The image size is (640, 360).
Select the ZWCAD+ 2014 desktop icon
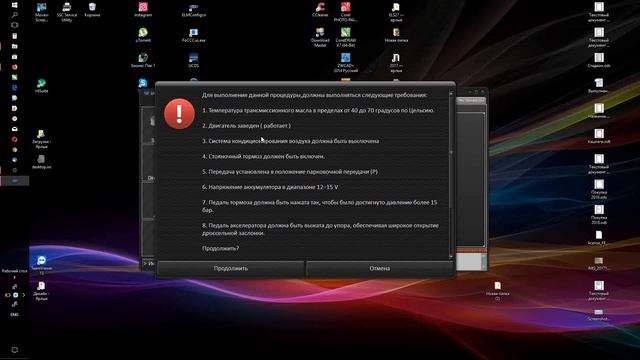[345, 62]
